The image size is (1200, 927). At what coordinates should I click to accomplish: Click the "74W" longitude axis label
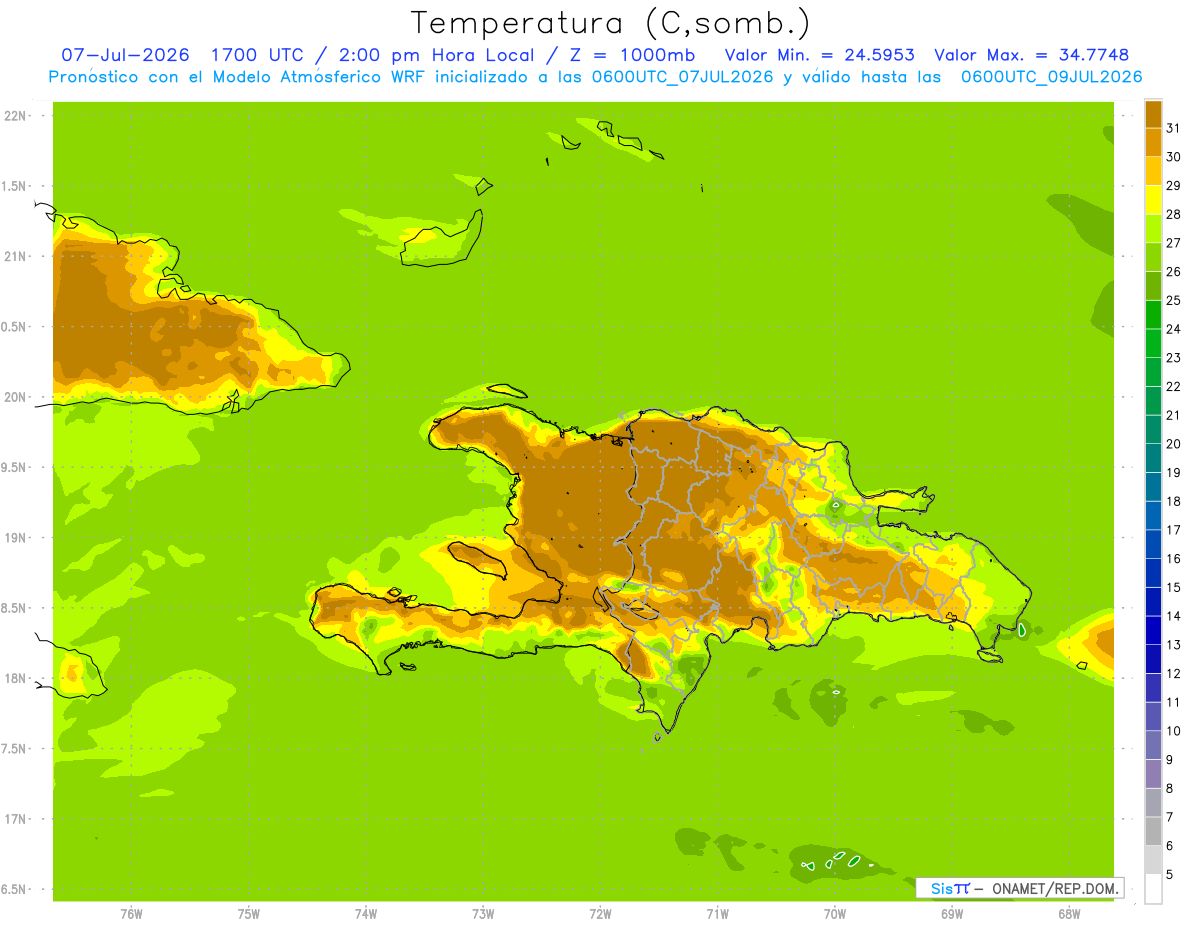[x=366, y=914]
